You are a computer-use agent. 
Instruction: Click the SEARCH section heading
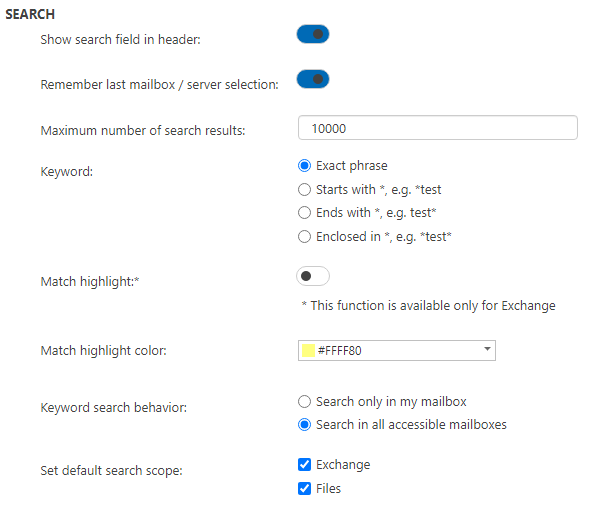(31, 15)
